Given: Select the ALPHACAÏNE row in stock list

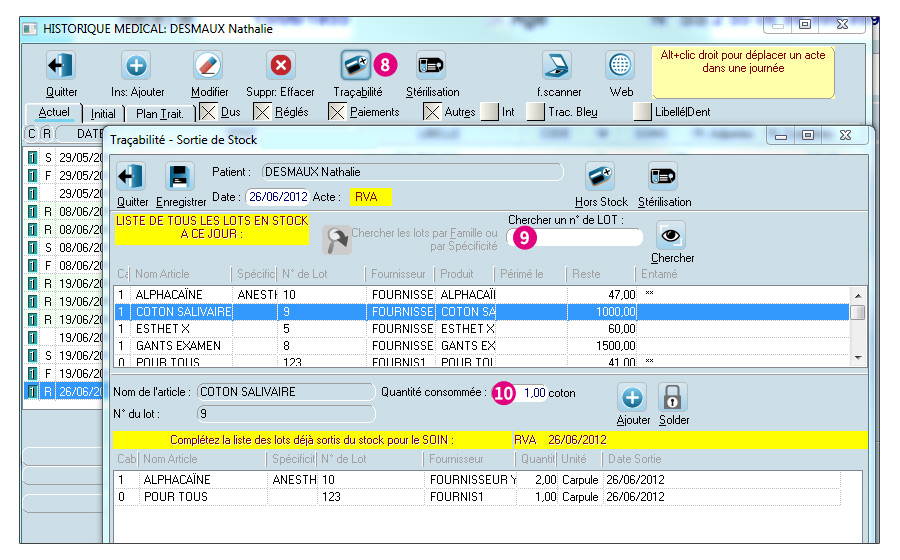Looking at the screenshot, I should click(482, 294).
